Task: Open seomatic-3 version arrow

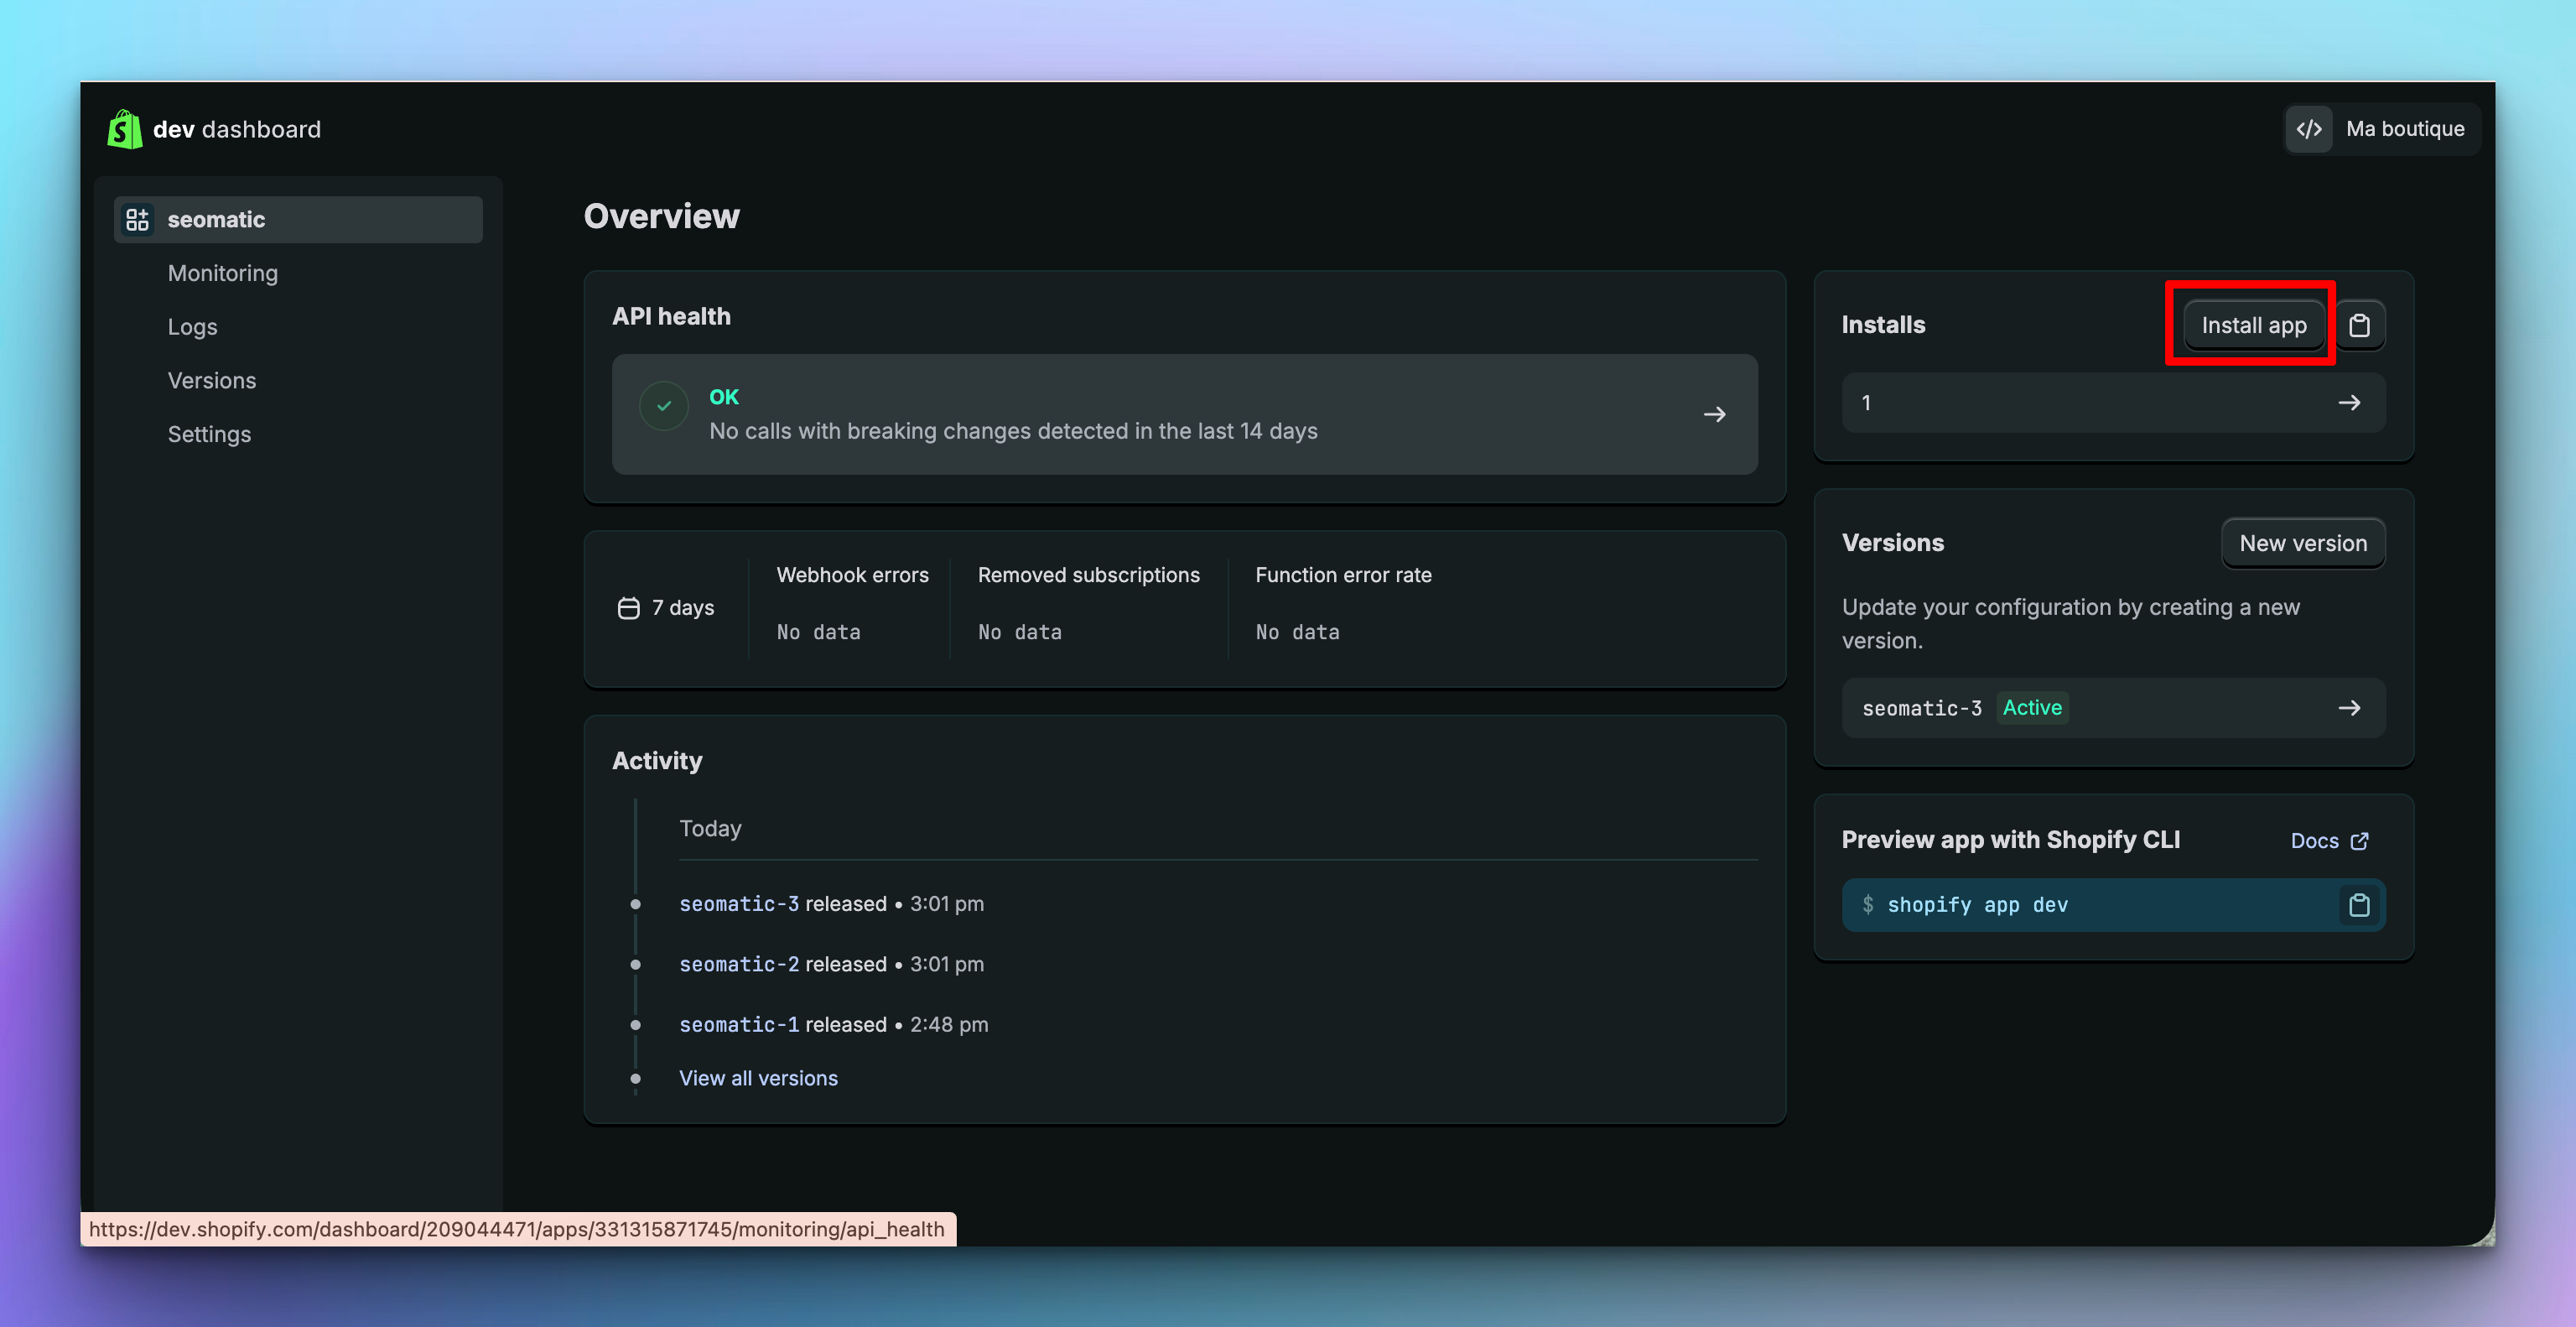Action: pos(2349,708)
